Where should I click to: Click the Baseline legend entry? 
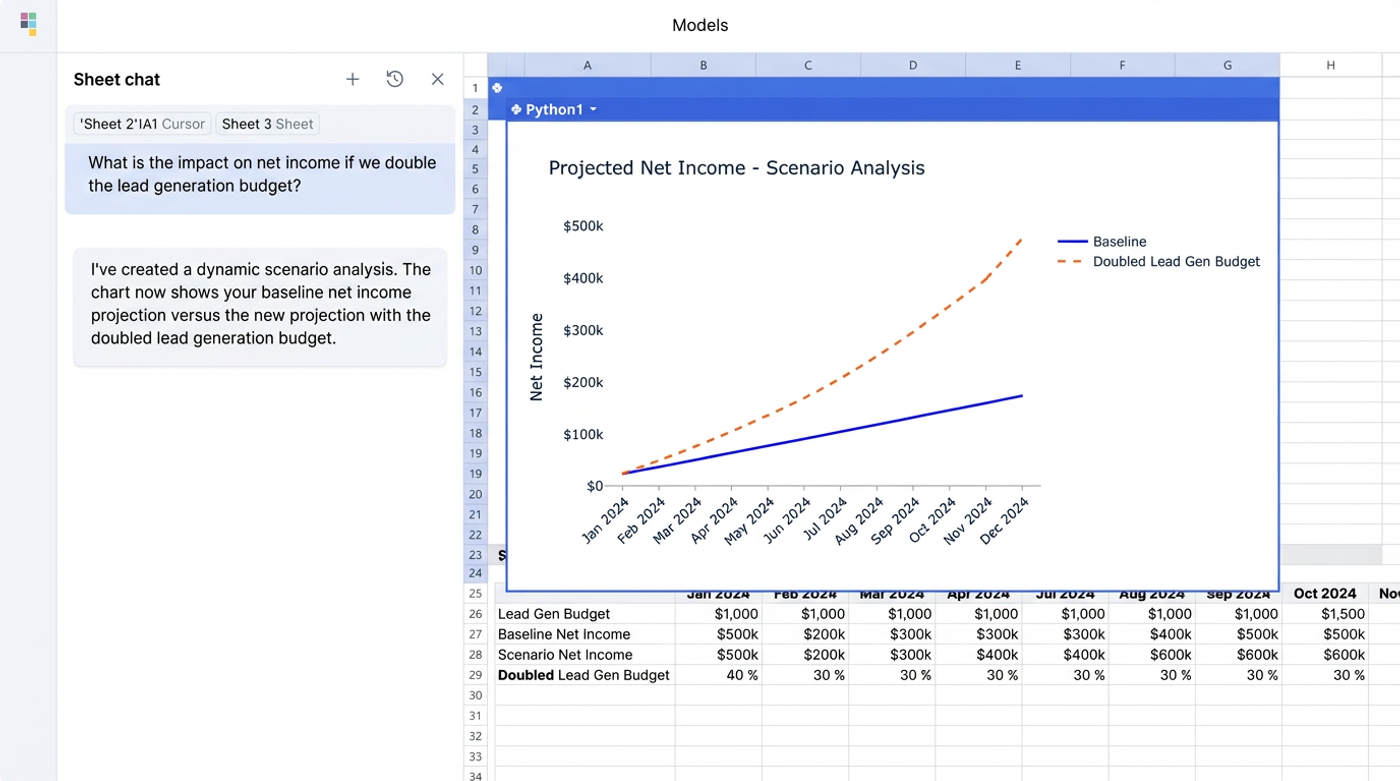pos(1102,242)
